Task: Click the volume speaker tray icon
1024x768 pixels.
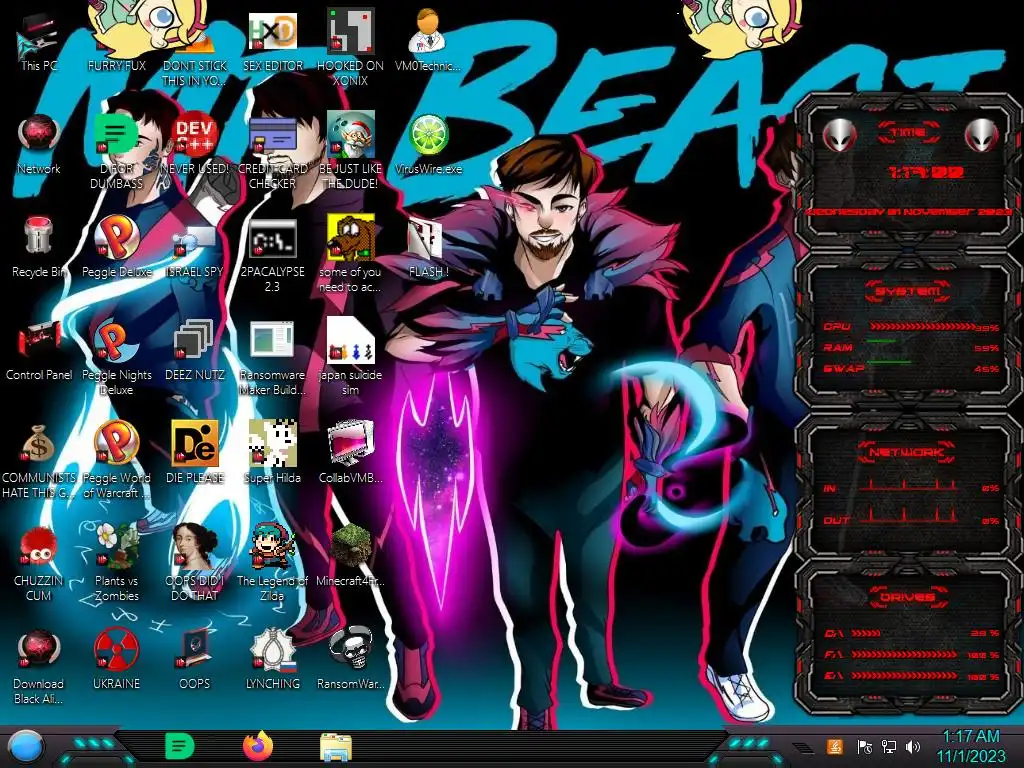Action: 913,746
